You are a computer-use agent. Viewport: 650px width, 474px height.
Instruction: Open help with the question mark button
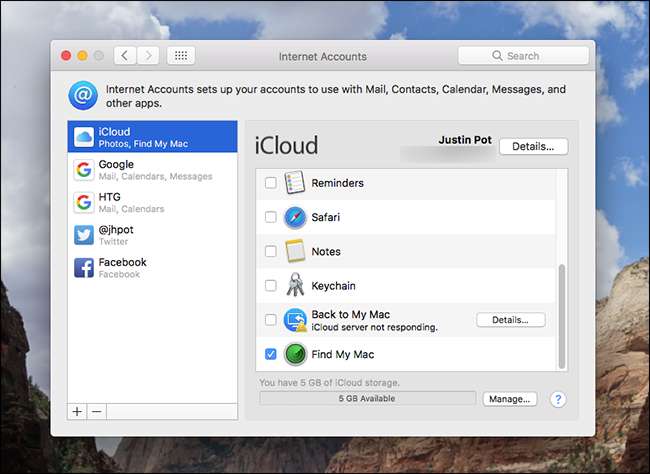[x=558, y=399]
